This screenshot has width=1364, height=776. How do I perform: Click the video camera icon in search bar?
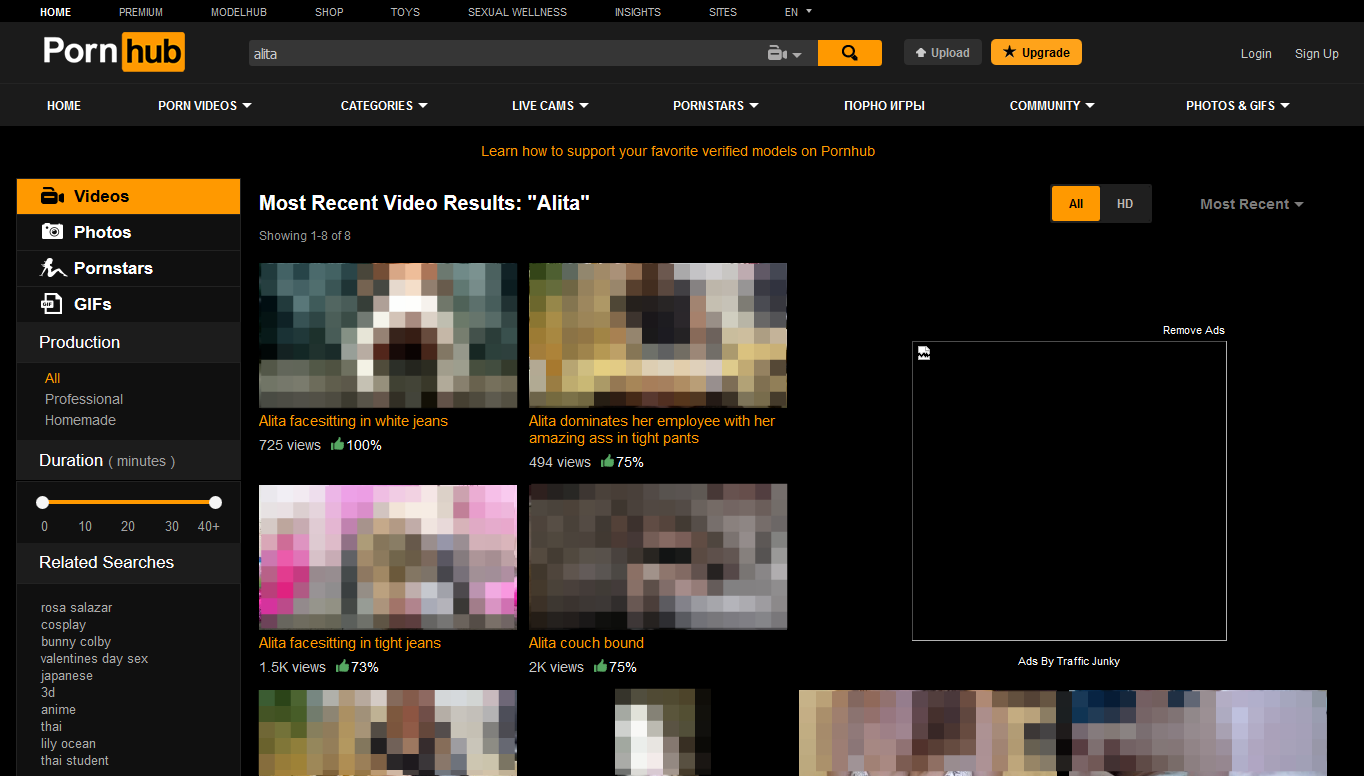777,54
